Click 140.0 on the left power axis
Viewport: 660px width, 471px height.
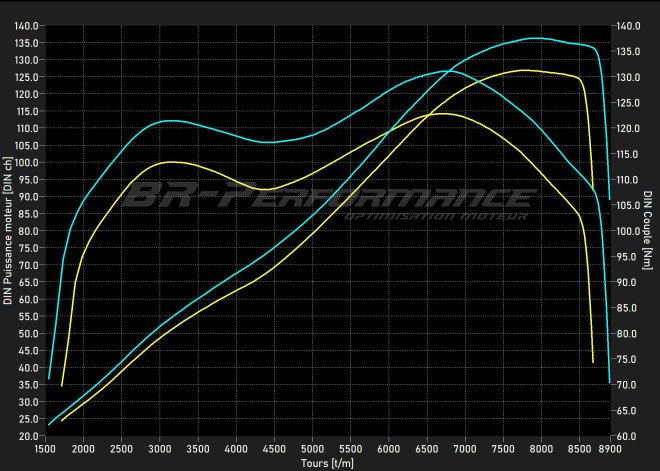click(27, 26)
